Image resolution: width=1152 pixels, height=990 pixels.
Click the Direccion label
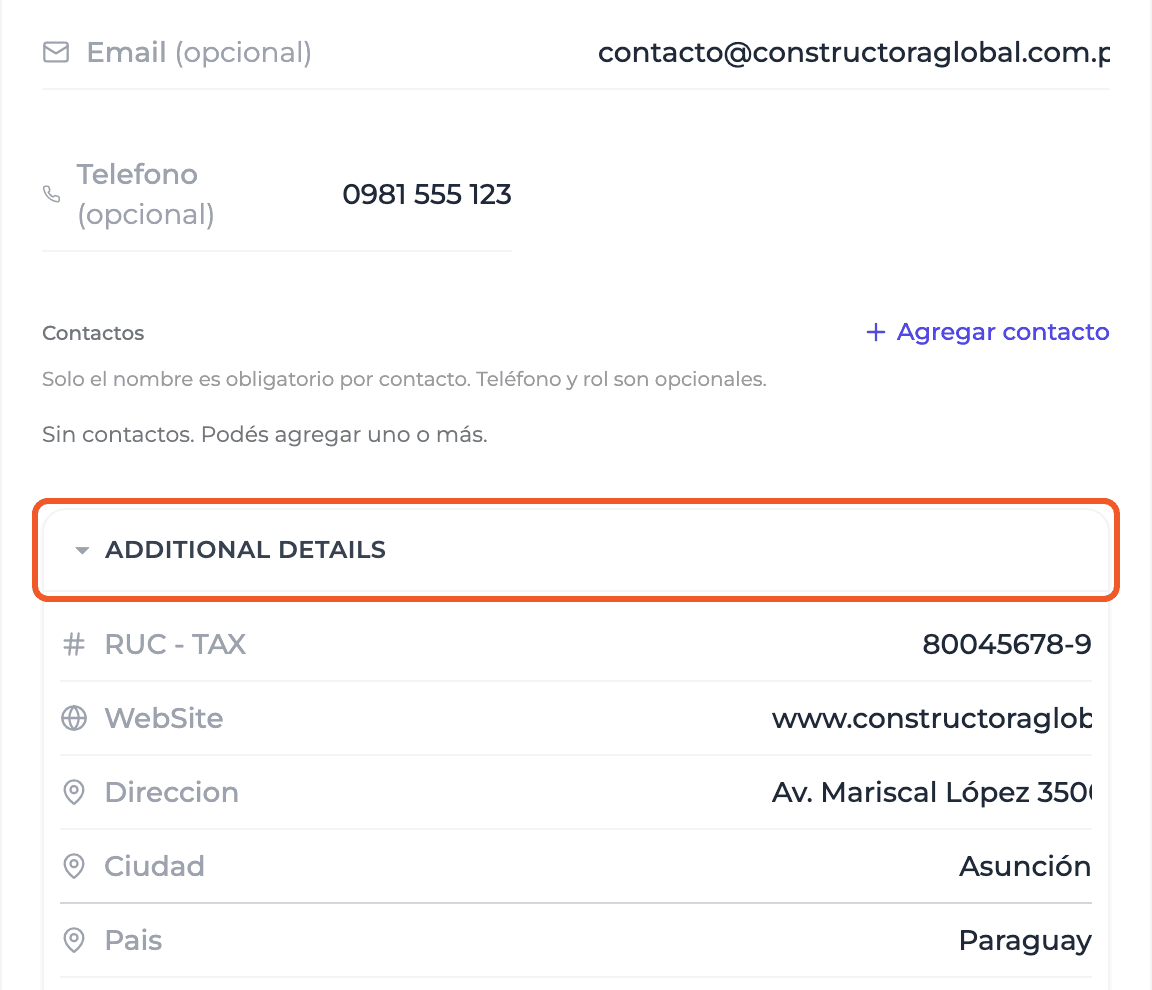point(171,792)
